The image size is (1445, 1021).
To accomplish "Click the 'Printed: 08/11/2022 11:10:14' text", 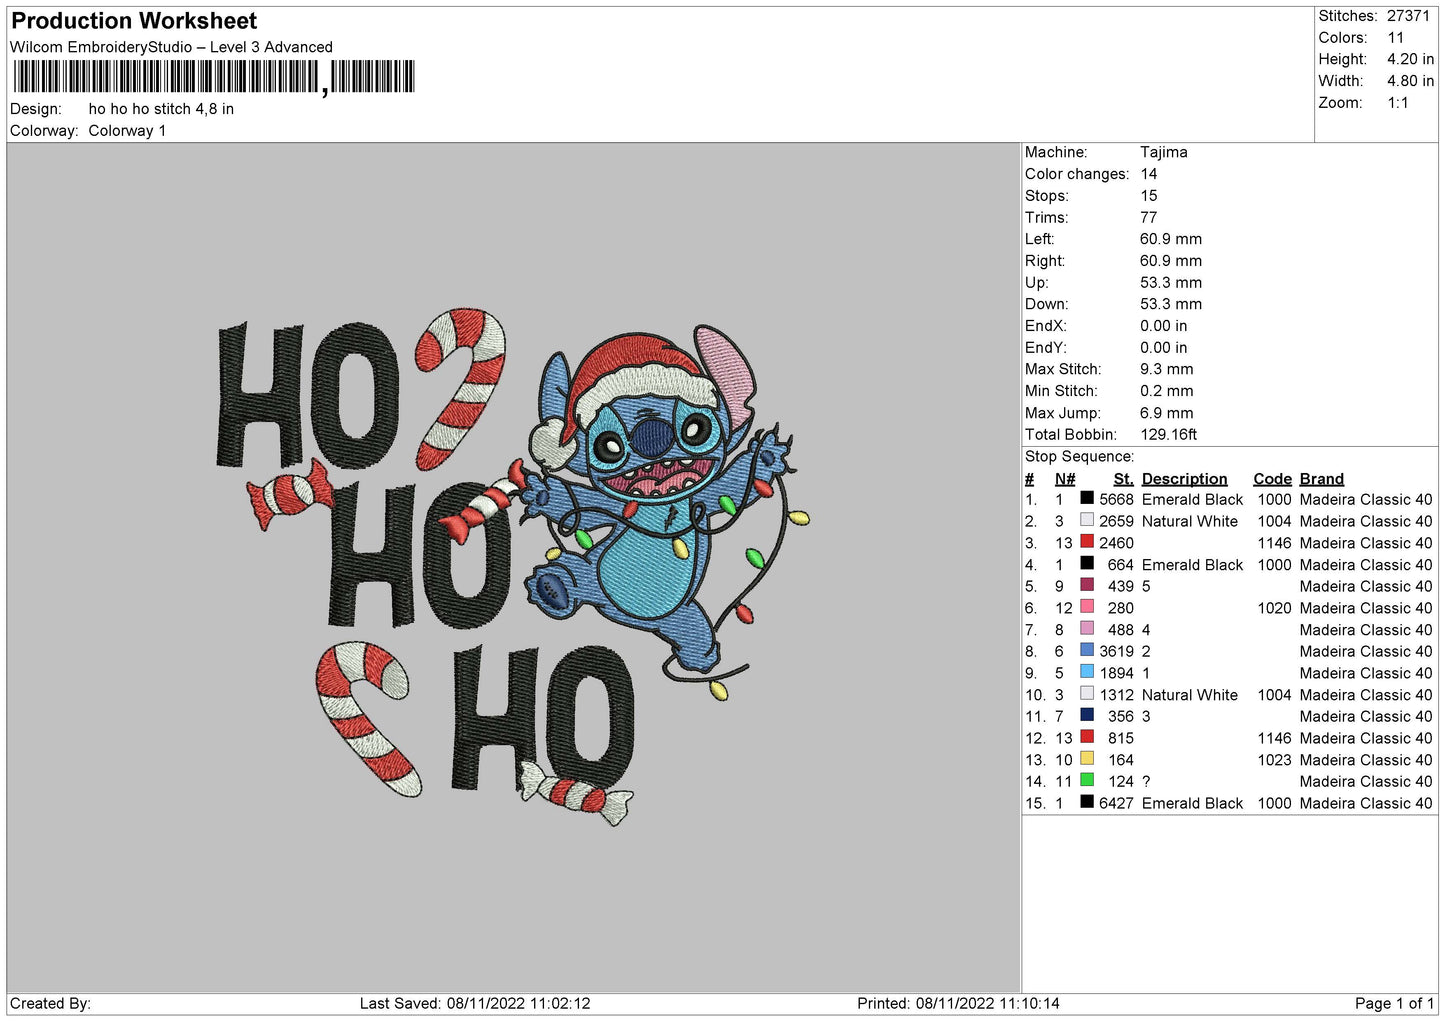I will tap(958, 1003).
